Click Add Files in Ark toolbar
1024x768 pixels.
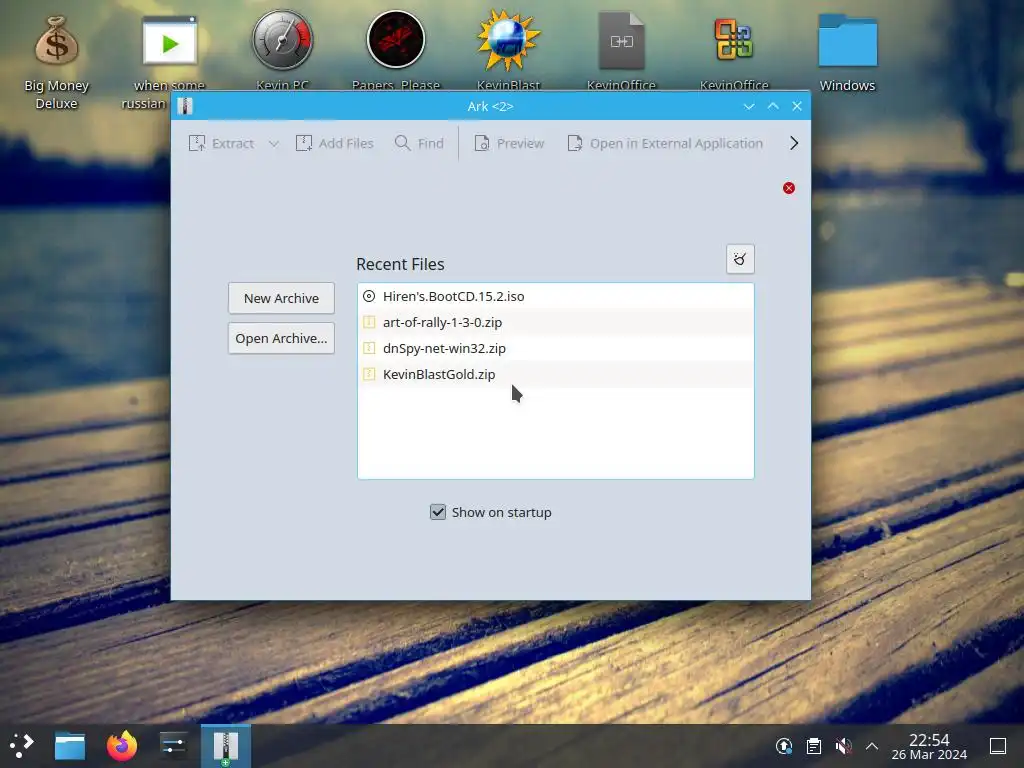pyautogui.click(x=334, y=143)
